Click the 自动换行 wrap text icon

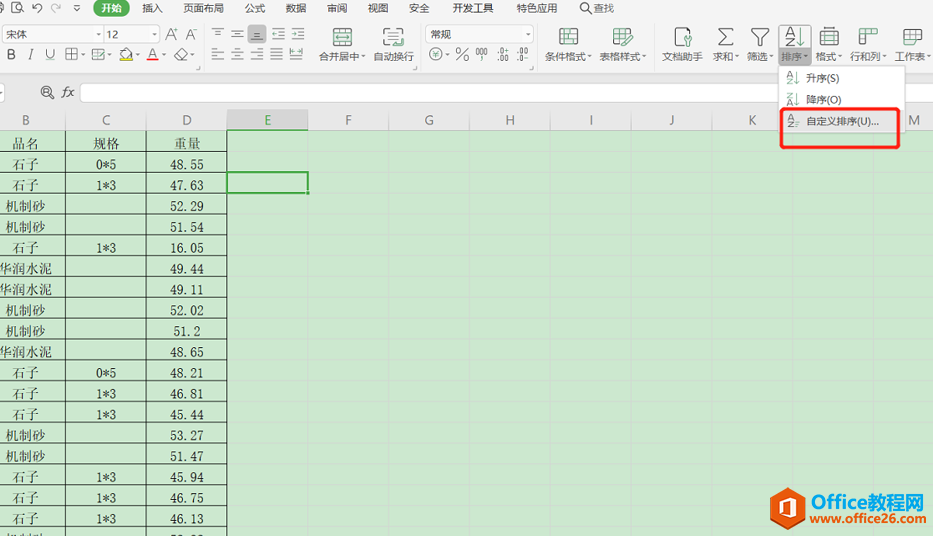coord(393,38)
